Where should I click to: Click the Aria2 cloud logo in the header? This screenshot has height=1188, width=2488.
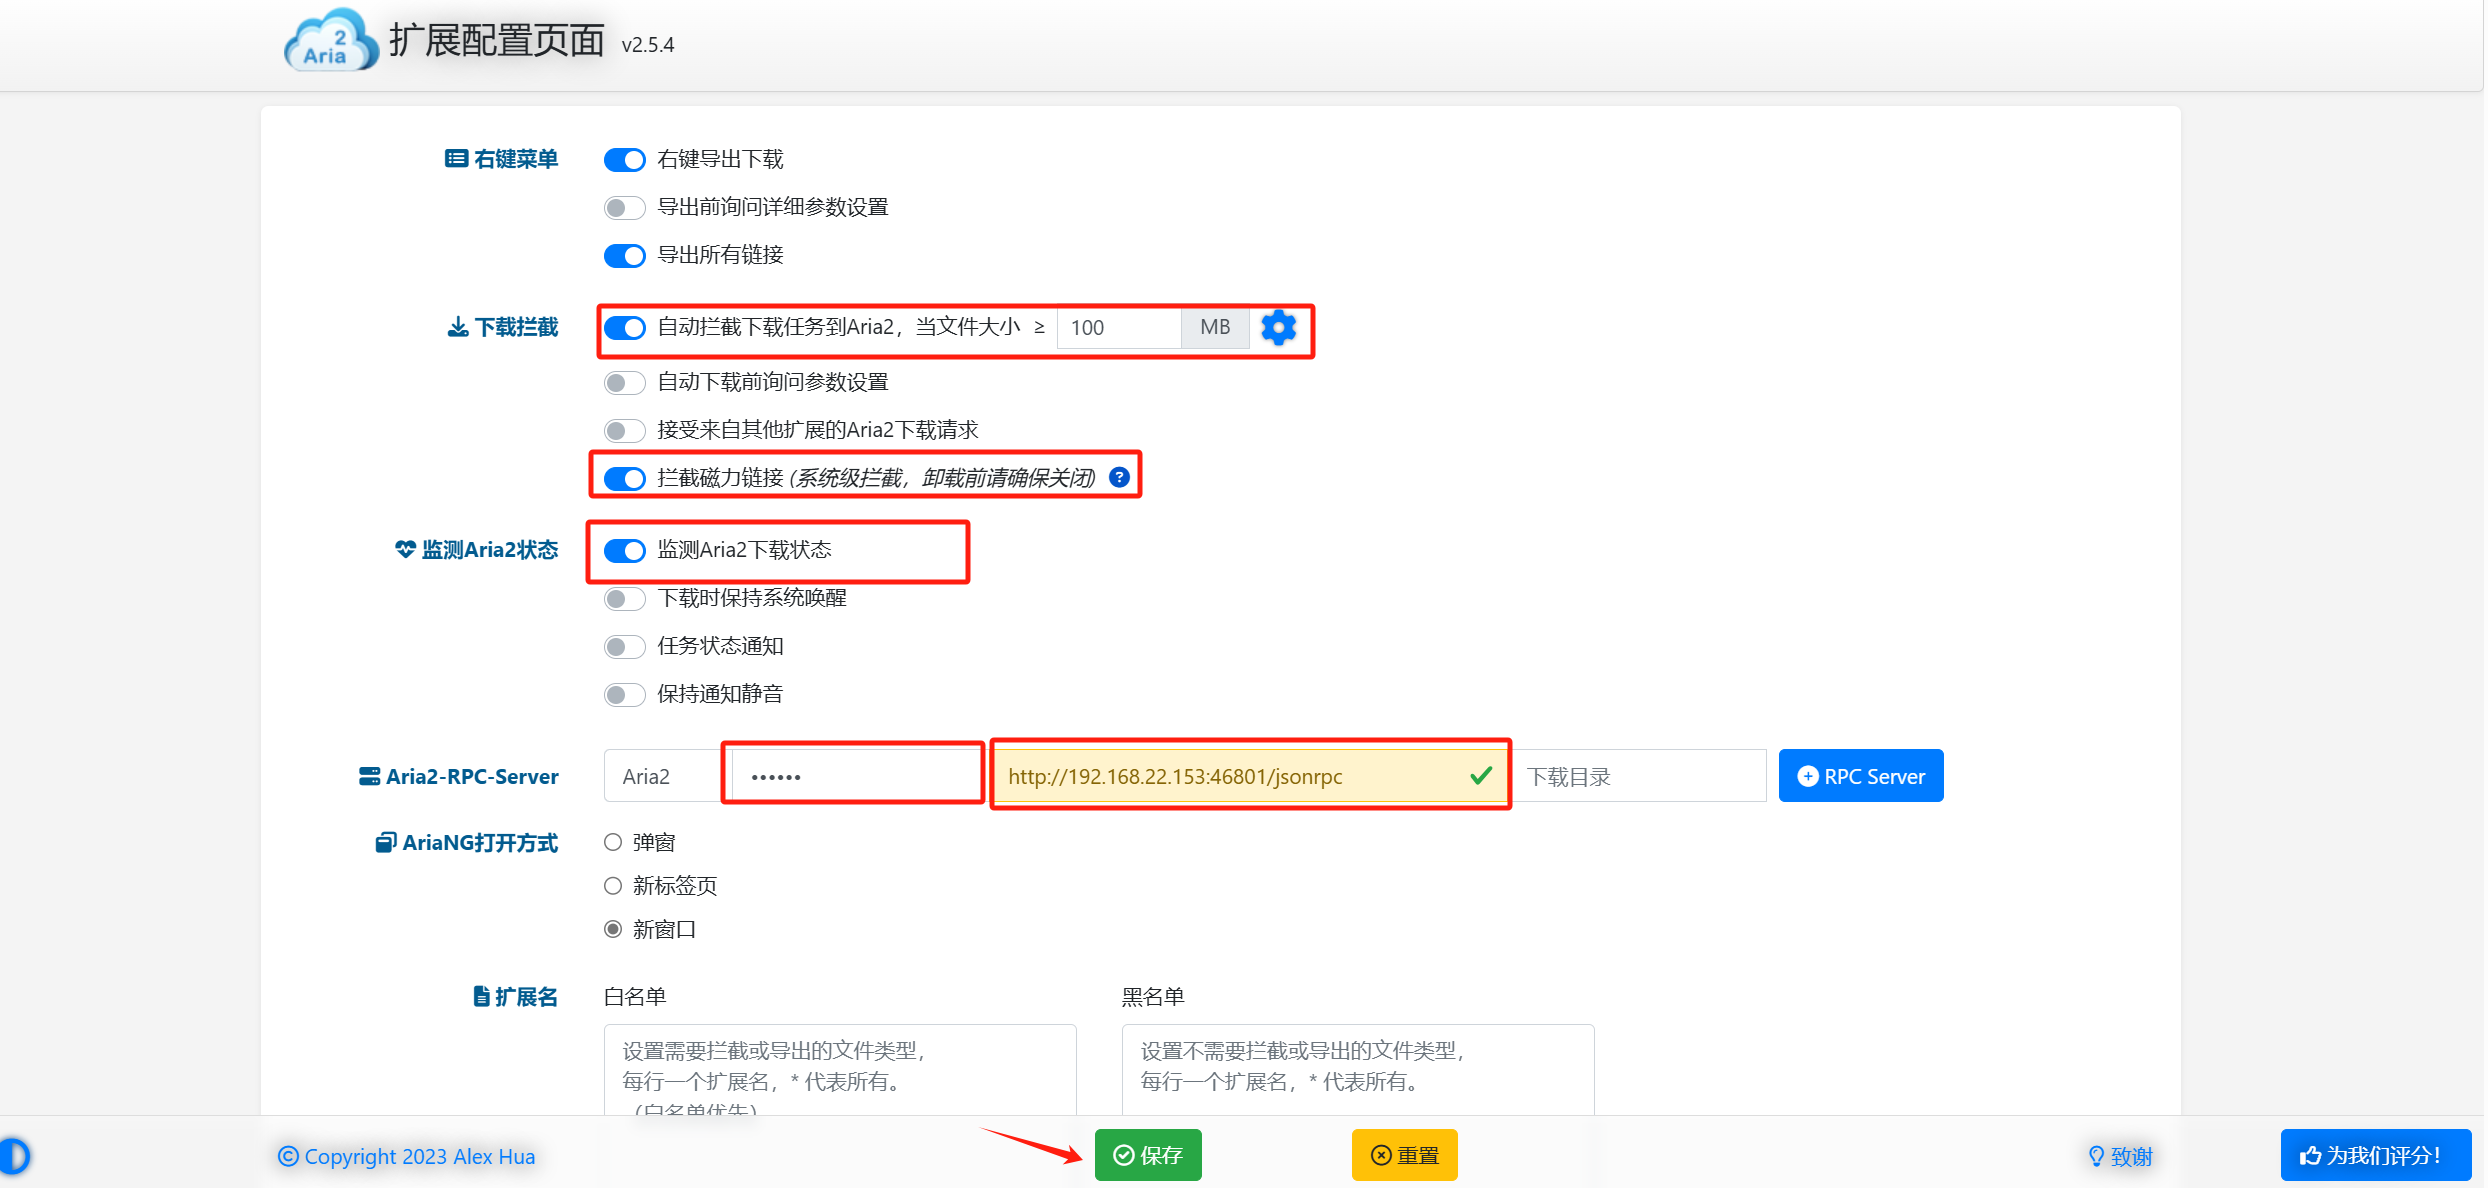pos(329,40)
